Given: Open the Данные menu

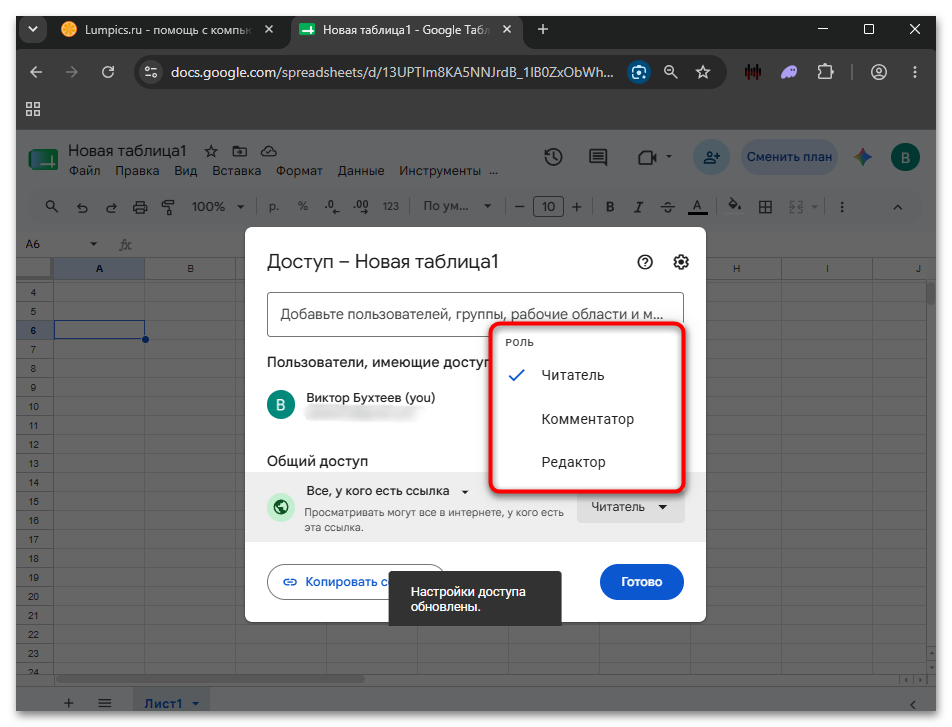Looking at the screenshot, I should pyautogui.click(x=361, y=171).
